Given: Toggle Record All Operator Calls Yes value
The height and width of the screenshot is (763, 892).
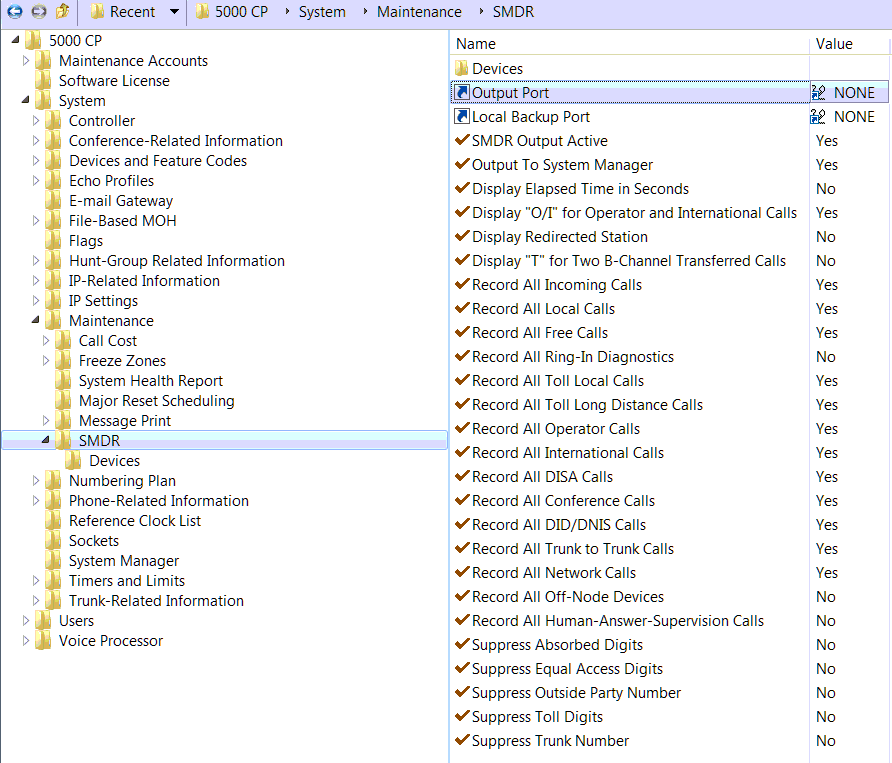Looking at the screenshot, I should coord(827,428).
